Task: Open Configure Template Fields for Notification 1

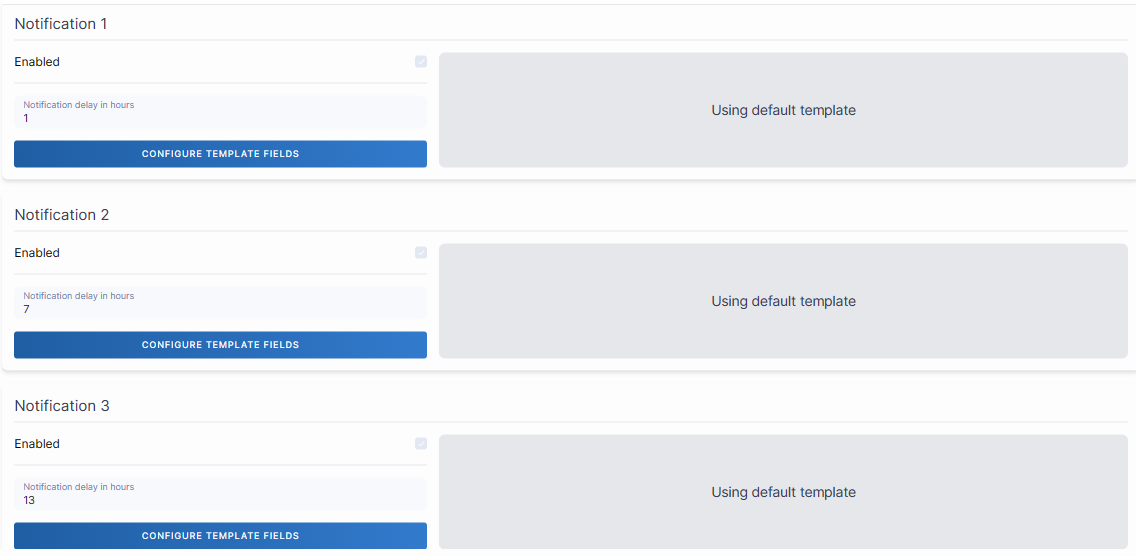Action: [x=220, y=154]
